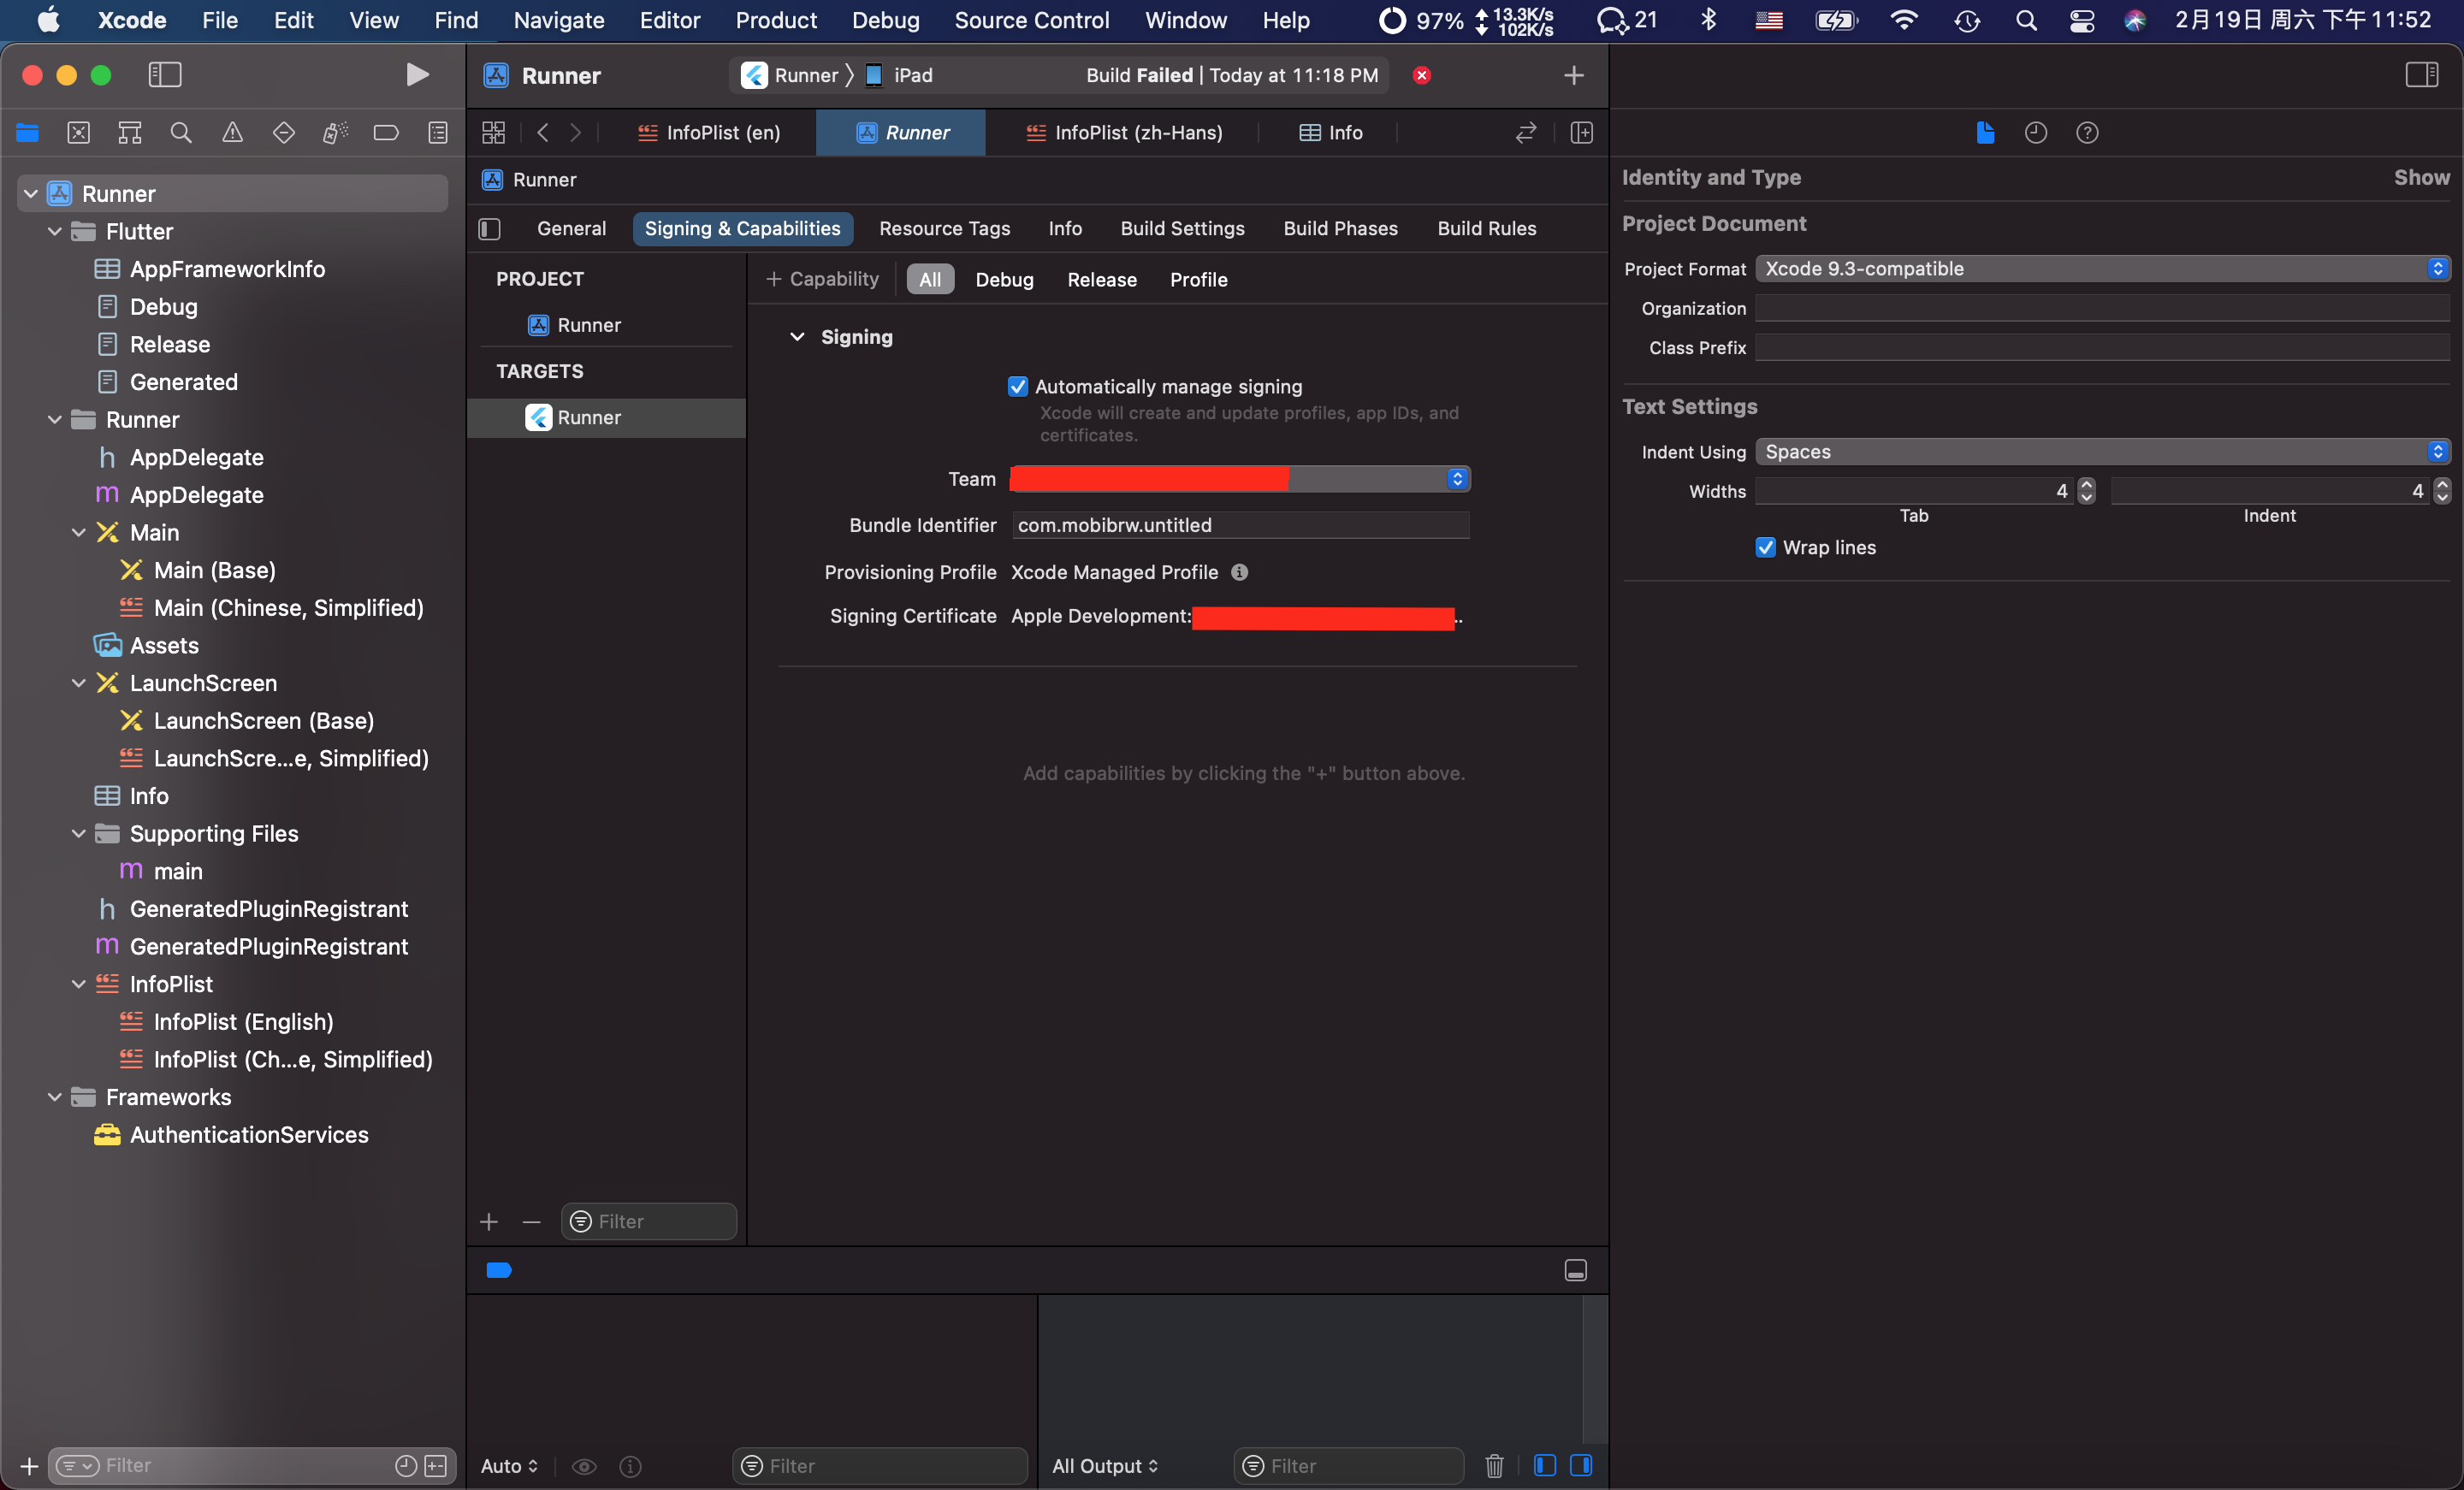Click Show in Identity and Type
This screenshot has height=1490, width=2464.
tap(2421, 178)
